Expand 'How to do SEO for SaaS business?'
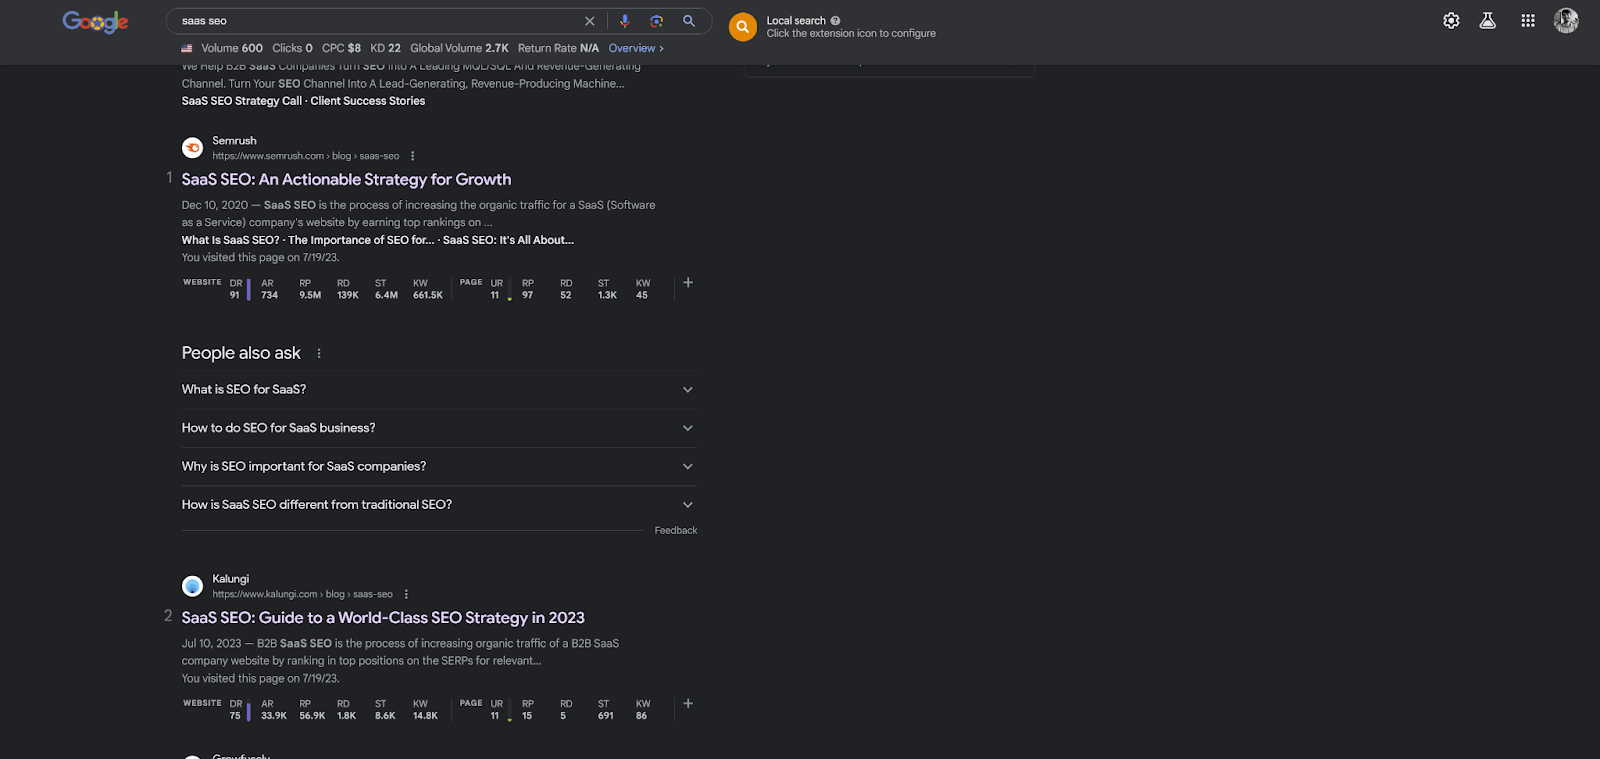Screen dimensions: 1600x759 [x=439, y=428]
